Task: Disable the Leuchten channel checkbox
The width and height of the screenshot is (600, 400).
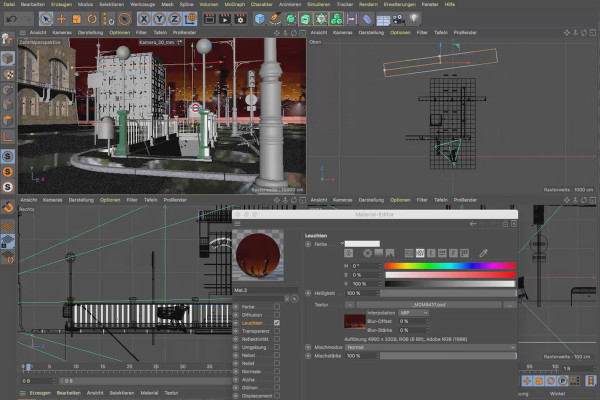Action: pos(277,323)
